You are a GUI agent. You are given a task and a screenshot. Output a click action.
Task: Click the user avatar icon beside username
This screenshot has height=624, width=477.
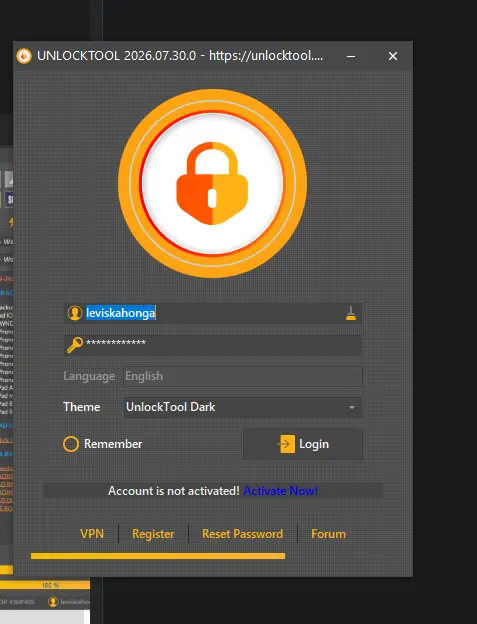pos(74,313)
